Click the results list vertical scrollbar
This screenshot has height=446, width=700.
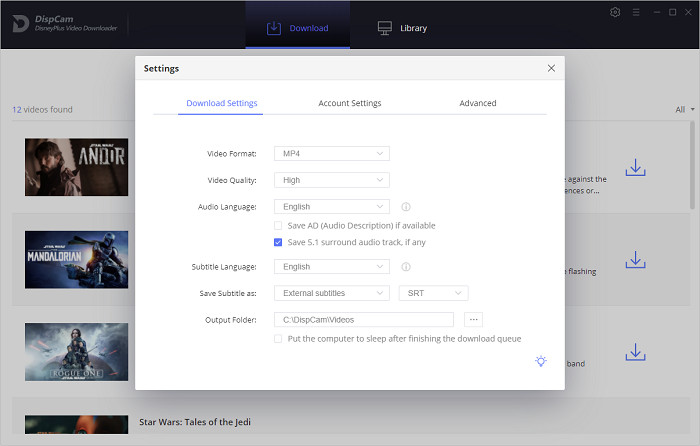coord(692,165)
